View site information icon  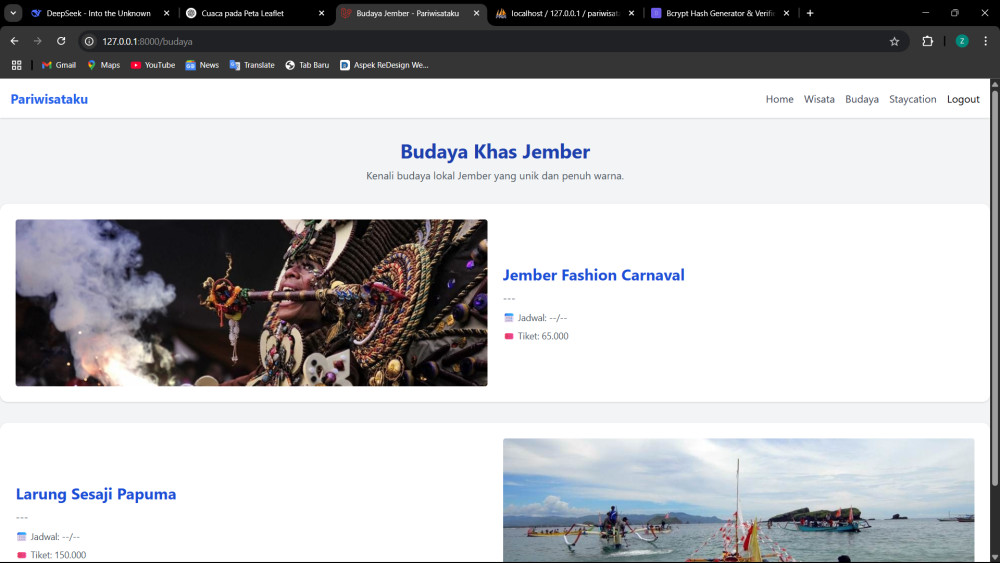point(89,41)
